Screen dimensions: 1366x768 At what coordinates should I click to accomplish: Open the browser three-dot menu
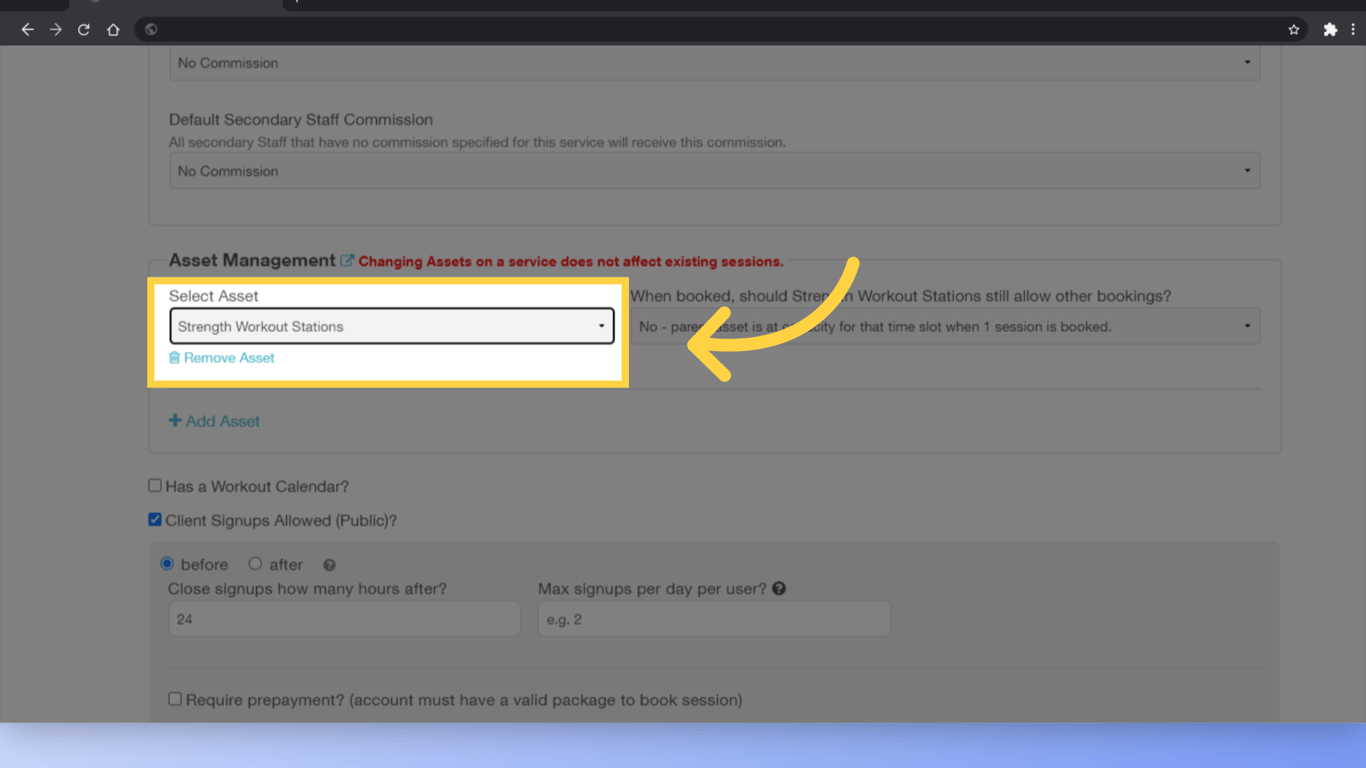(x=1353, y=30)
